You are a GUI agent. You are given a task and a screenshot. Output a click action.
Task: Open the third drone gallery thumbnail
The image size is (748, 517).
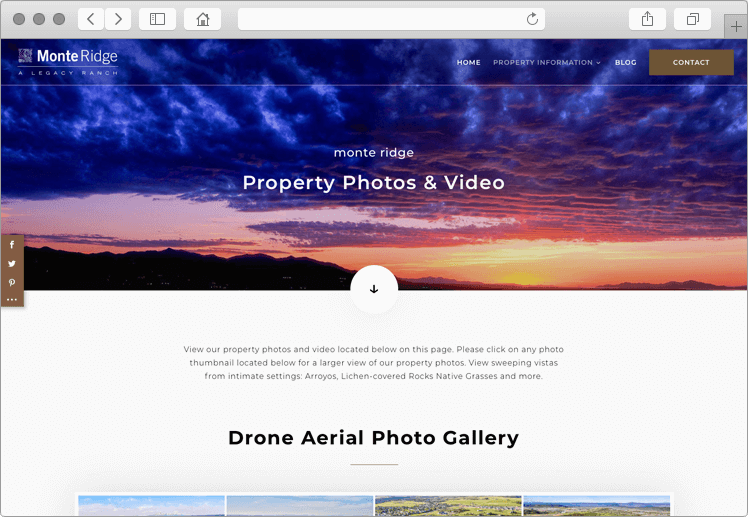pyautogui.click(x=448, y=506)
